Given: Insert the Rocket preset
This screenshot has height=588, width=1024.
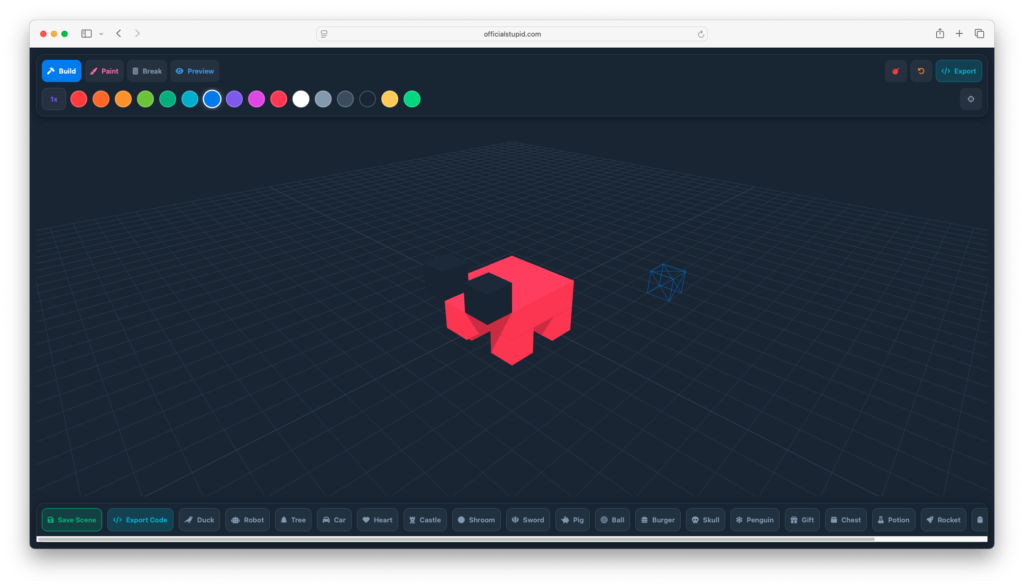Looking at the screenshot, I should pos(941,519).
